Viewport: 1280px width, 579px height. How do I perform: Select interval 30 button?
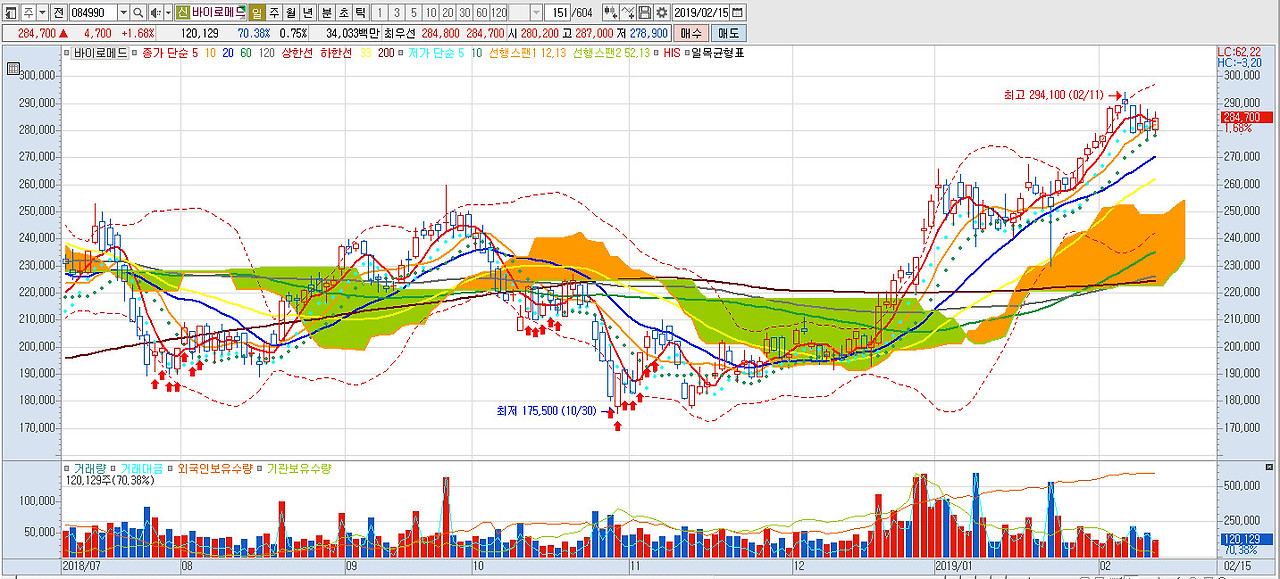pyautogui.click(x=465, y=13)
